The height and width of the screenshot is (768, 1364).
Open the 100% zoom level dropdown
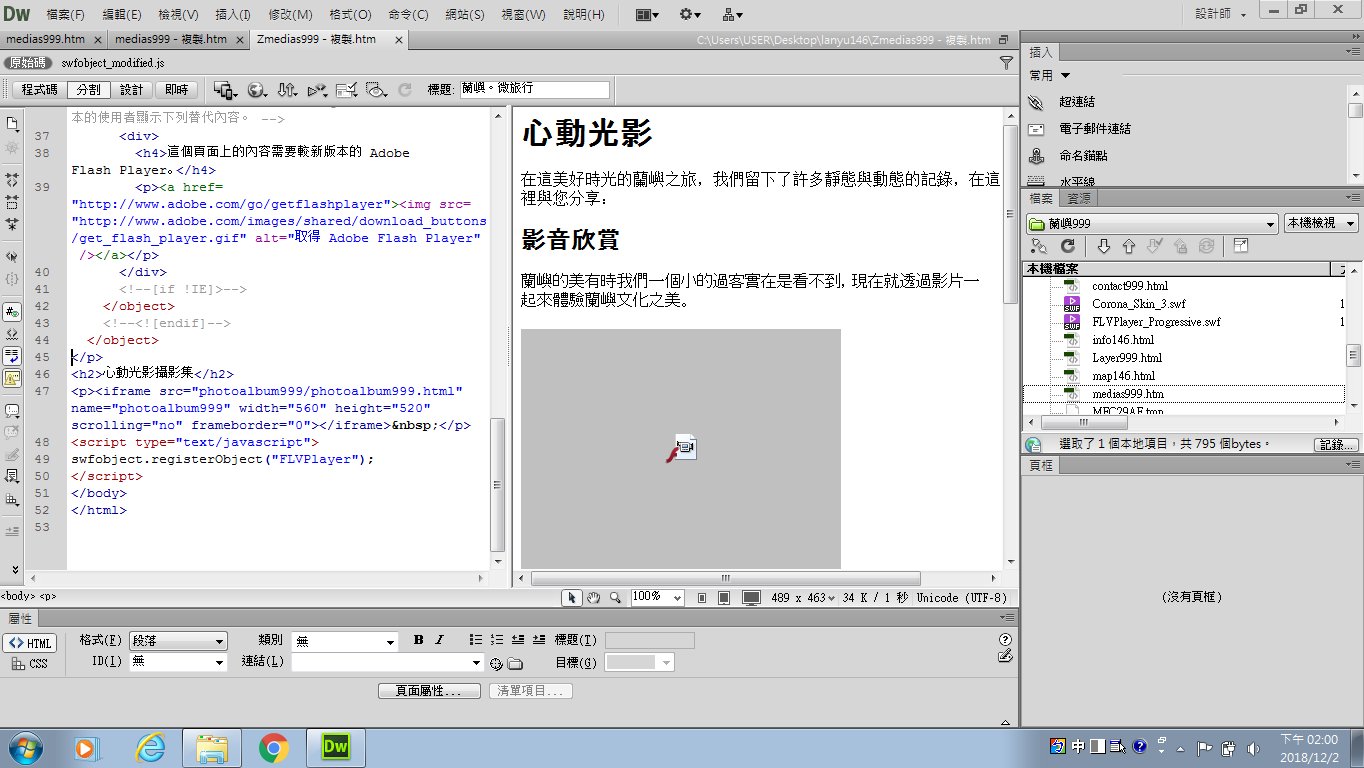tap(657, 597)
